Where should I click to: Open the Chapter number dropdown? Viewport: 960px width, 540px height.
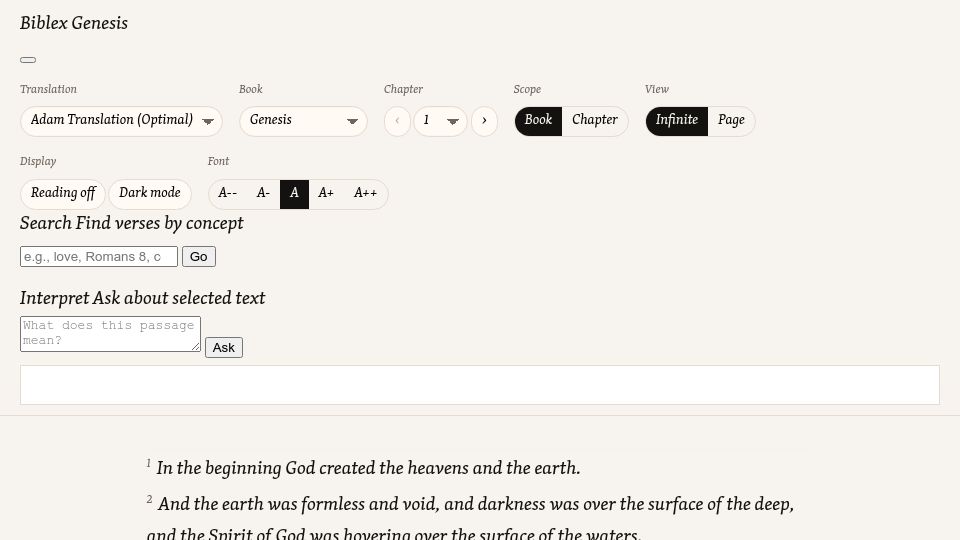pos(440,121)
